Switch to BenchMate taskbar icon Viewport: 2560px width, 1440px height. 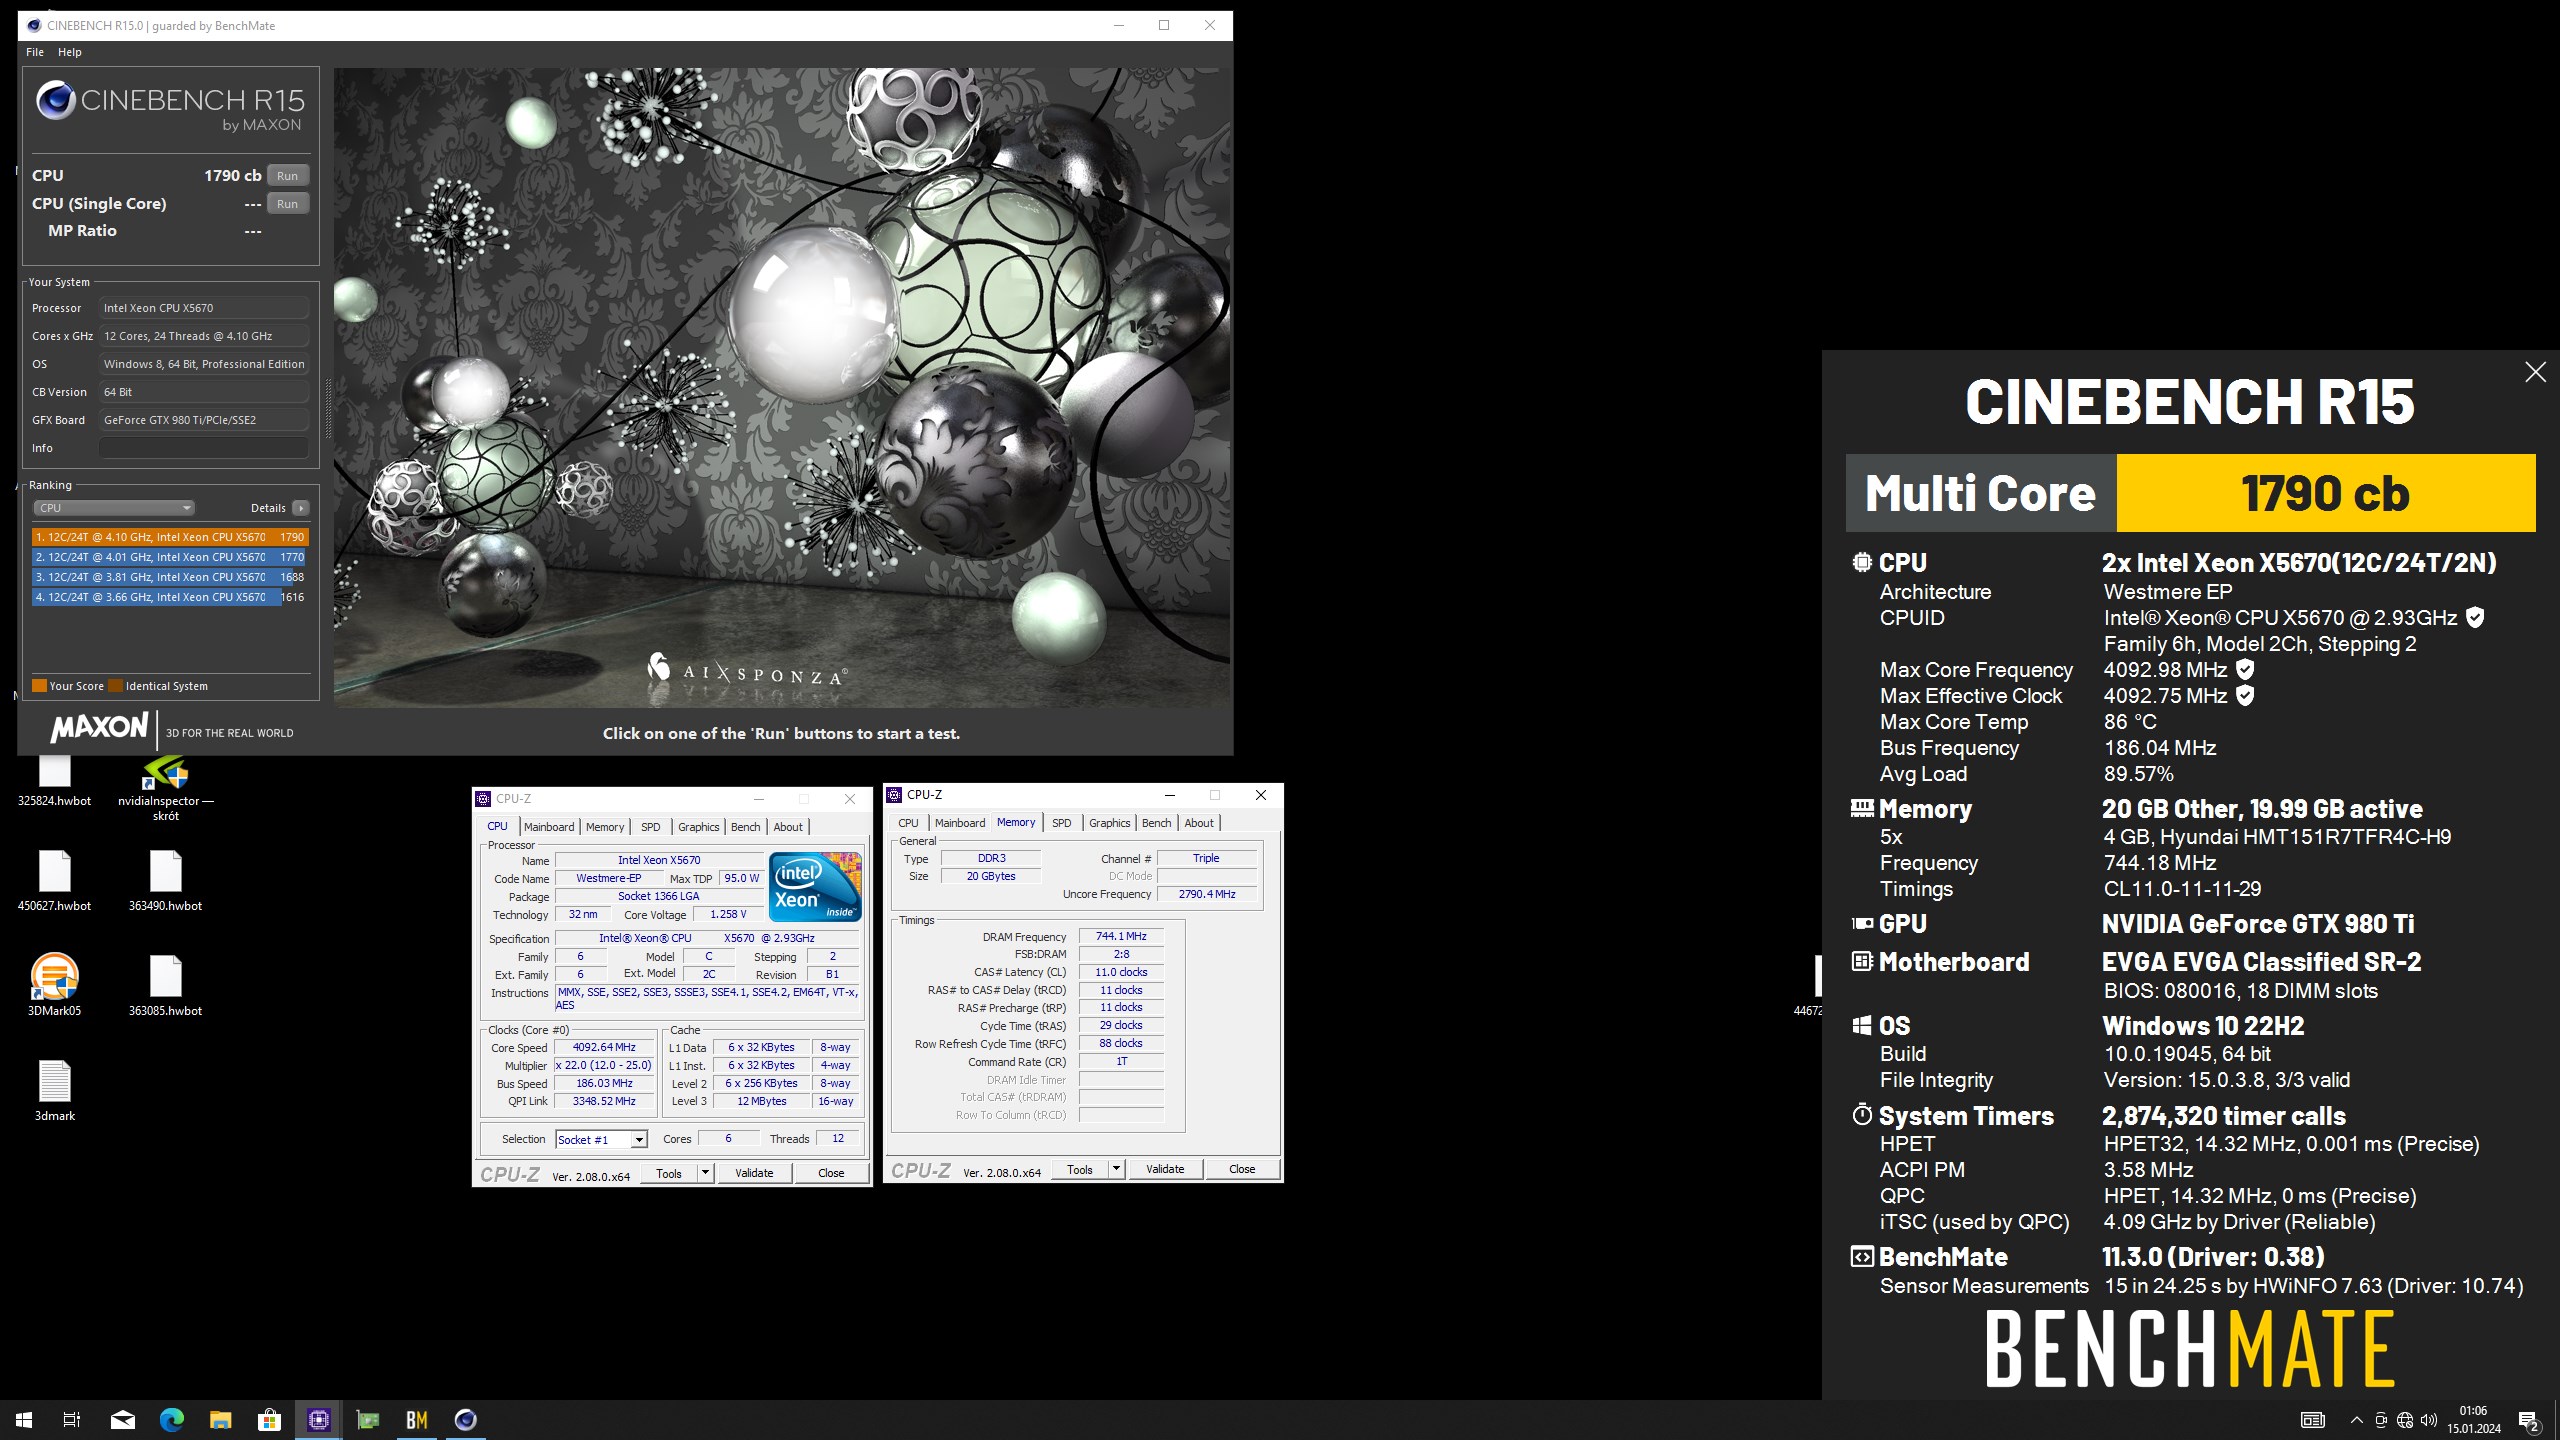(x=417, y=1419)
